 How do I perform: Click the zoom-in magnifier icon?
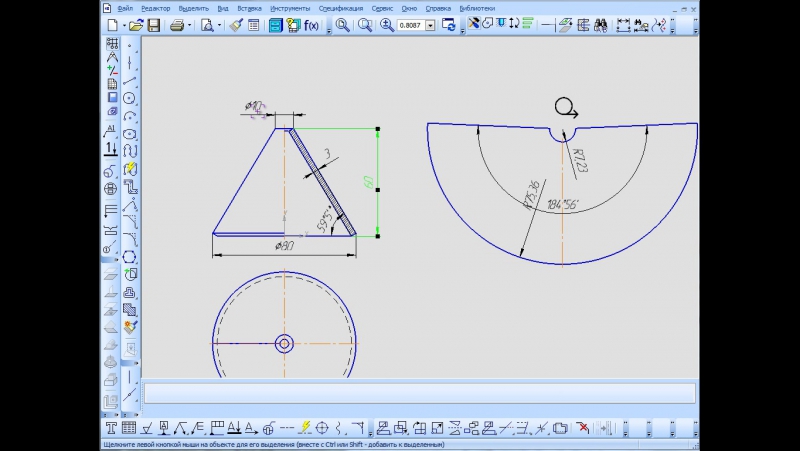pyautogui.click(x=387, y=25)
